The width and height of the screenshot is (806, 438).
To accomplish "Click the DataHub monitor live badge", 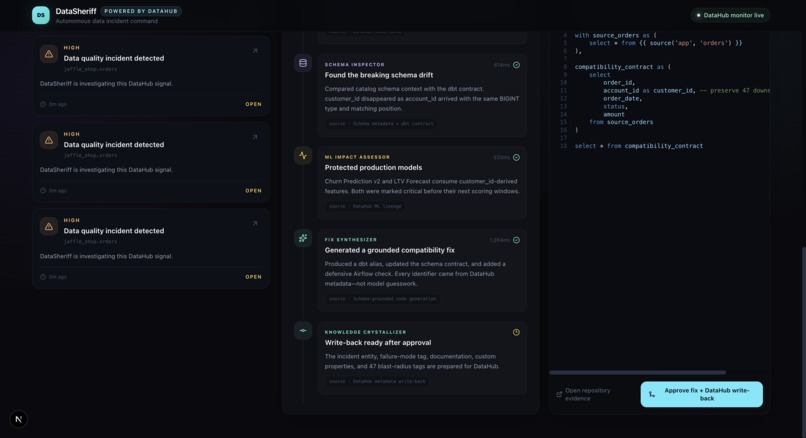I will (x=730, y=15).
